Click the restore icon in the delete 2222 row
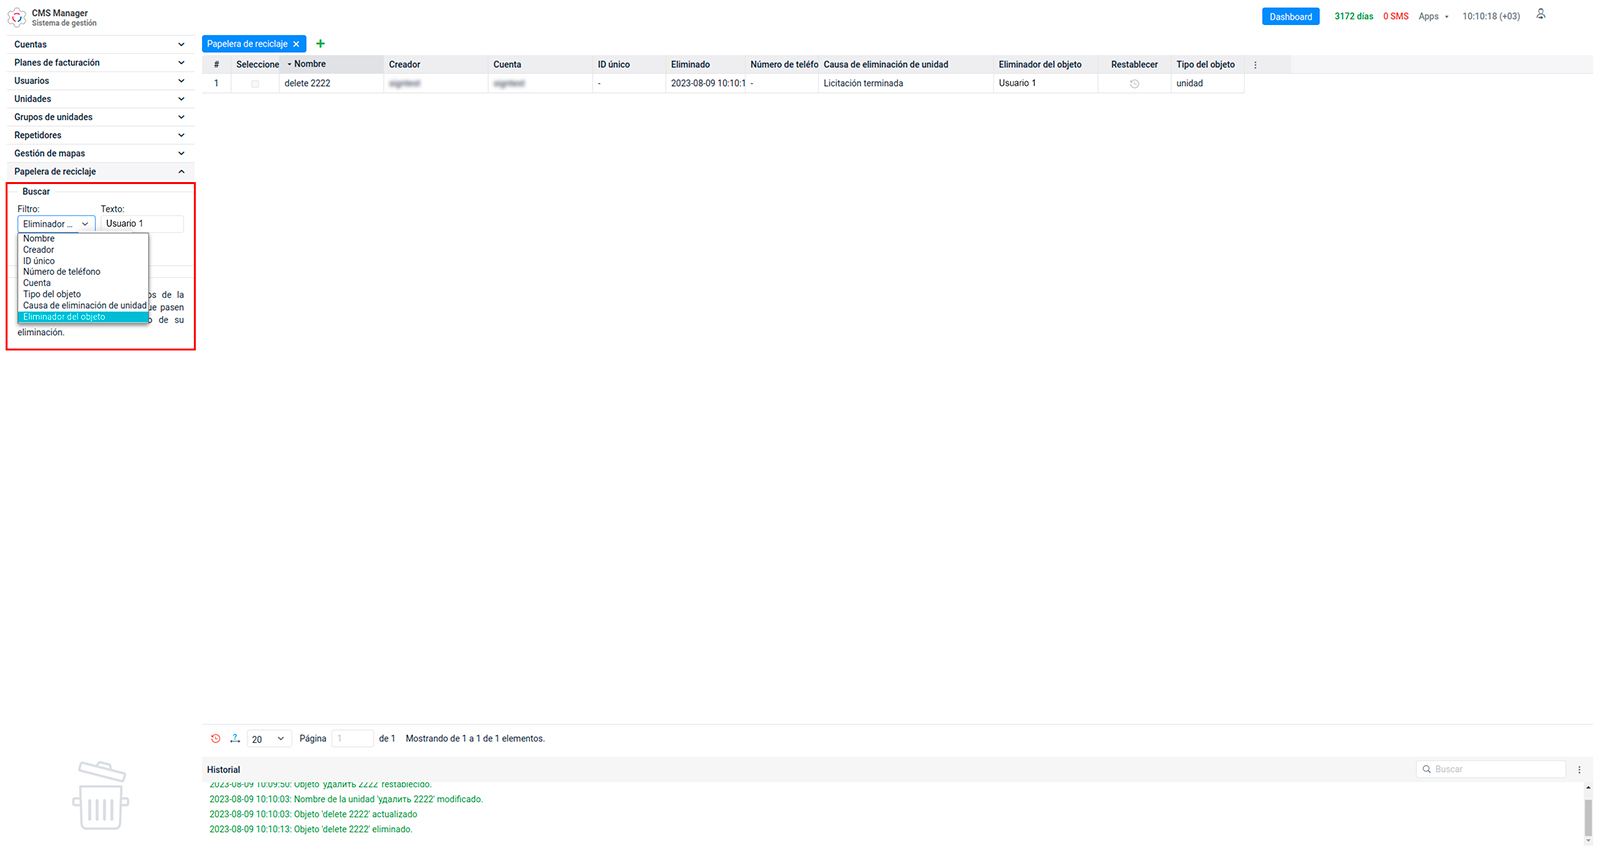Image resolution: width=1600 pixels, height=853 pixels. [1134, 84]
